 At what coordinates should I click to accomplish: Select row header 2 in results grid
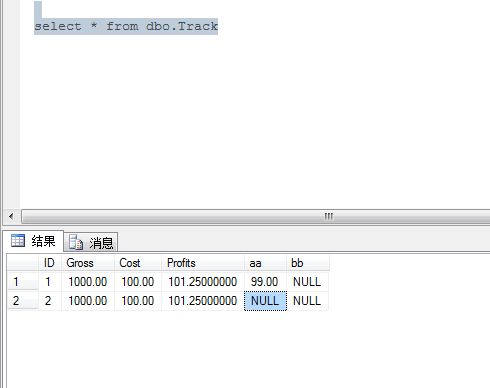23,301
